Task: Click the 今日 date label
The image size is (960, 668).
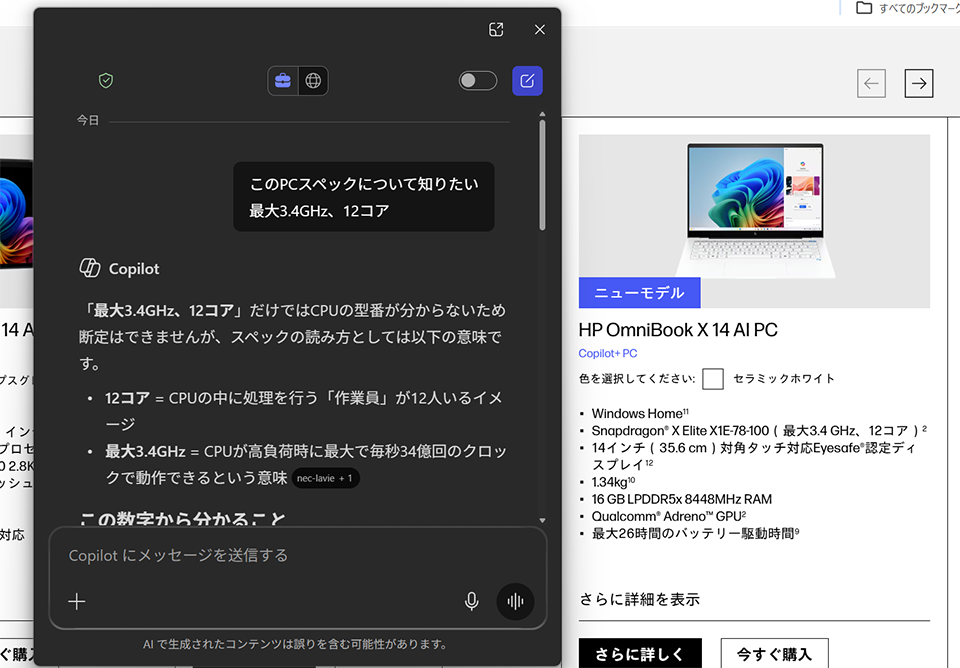Action: (88, 120)
